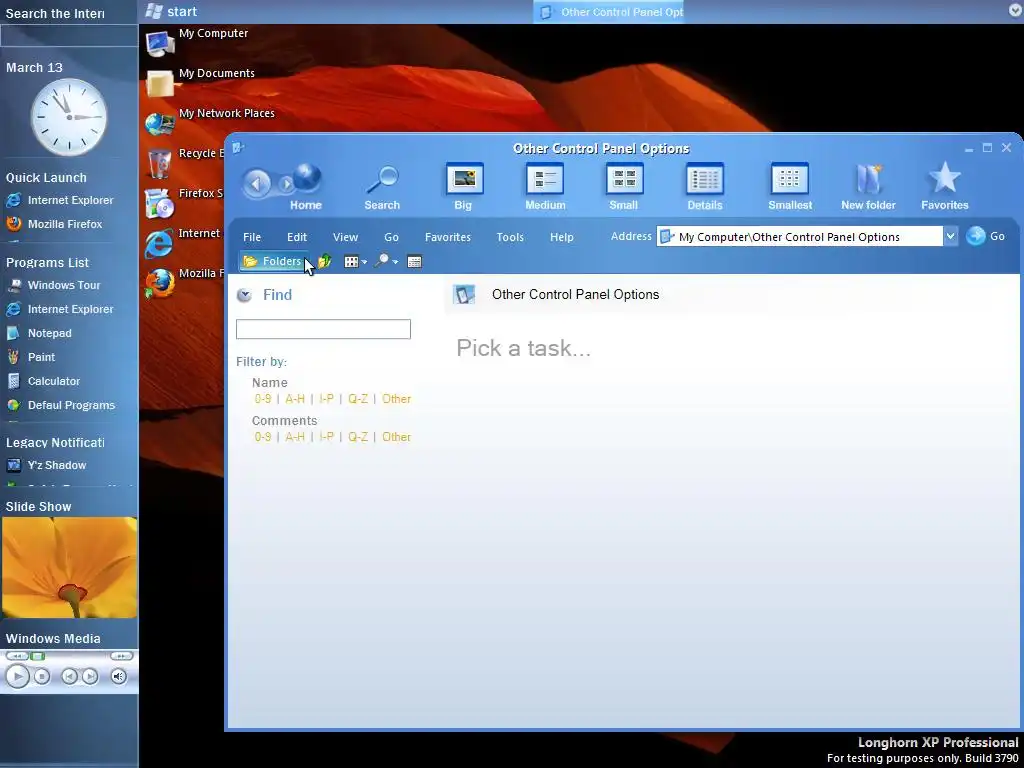Open Mozilla Firefox in Quick Launch
Image resolution: width=1024 pixels, height=768 pixels.
coord(55,224)
